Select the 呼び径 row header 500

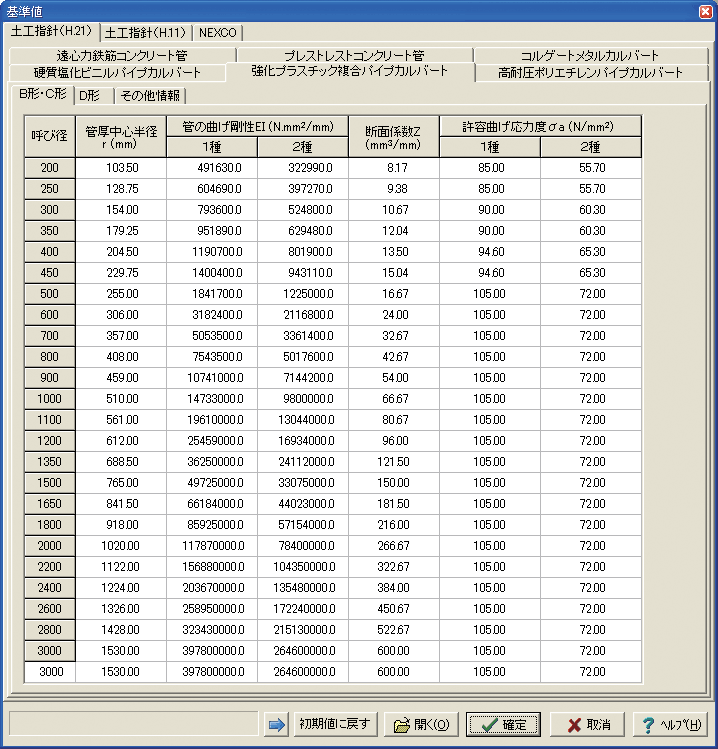pyautogui.click(x=50, y=294)
